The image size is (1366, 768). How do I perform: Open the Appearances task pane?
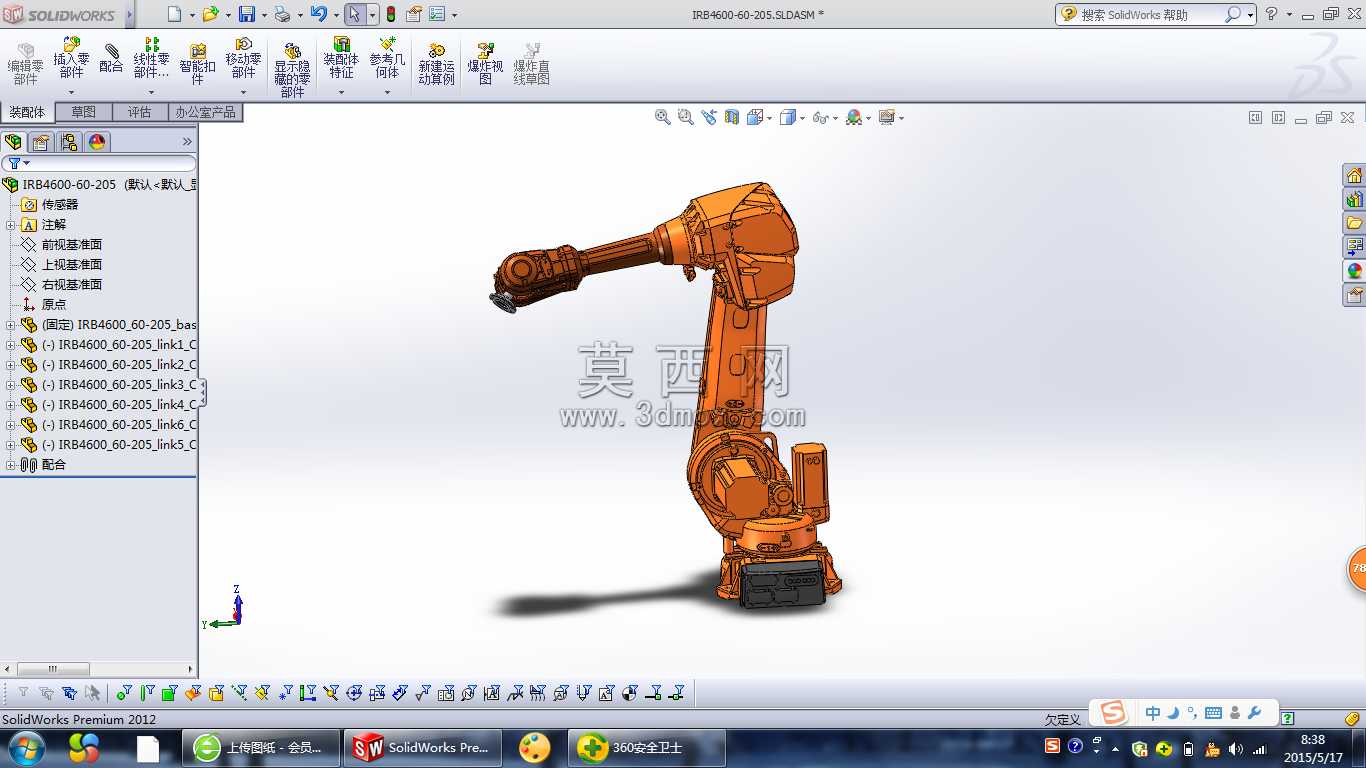tap(1354, 271)
